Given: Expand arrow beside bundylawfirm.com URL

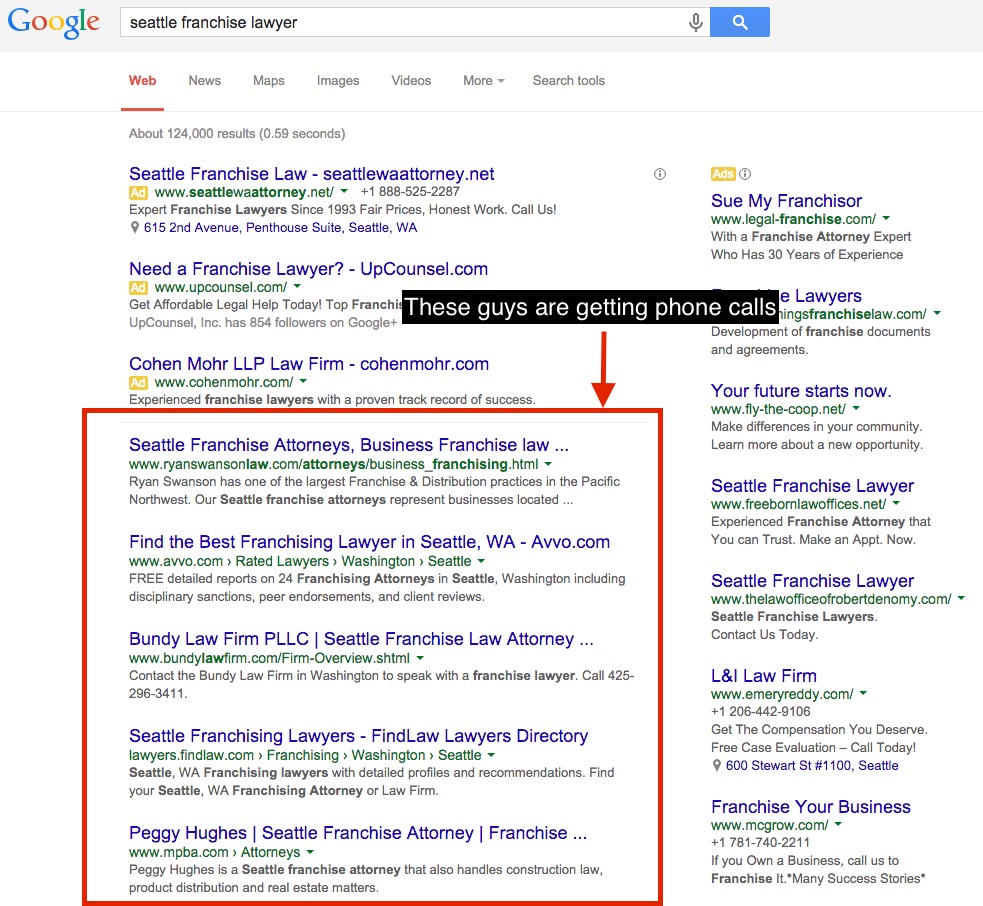Looking at the screenshot, I should coord(420,658).
